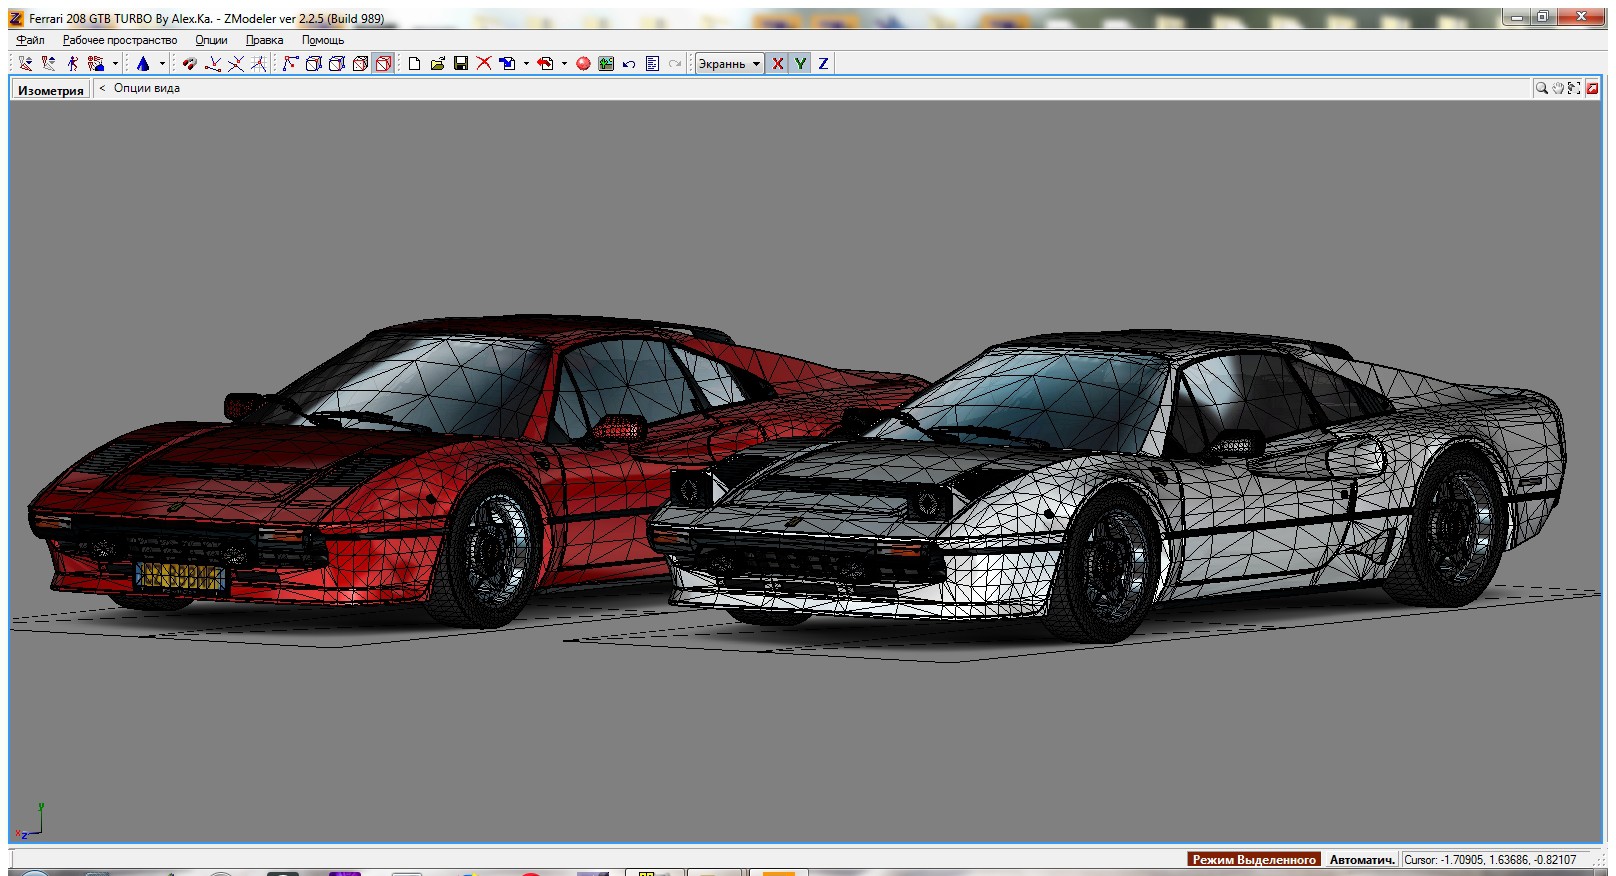The width and height of the screenshot is (1616, 876).
Task: Create a new blank file
Action: (415, 64)
